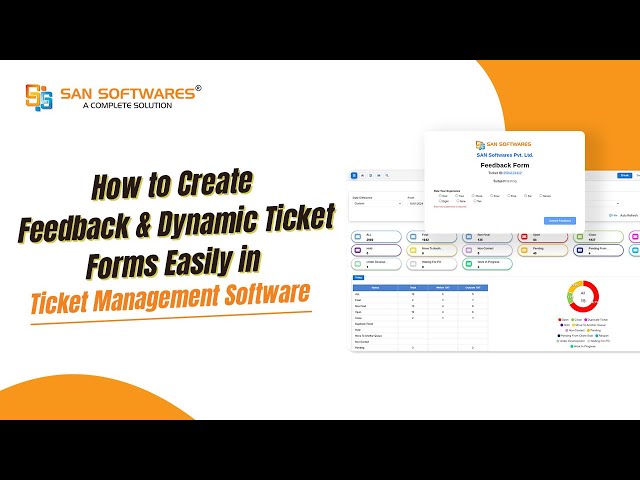The height and width of the screenshot is (480, 640).
Task: Open the dark blue Pending From card icon
Action: [x=580, y=250]
